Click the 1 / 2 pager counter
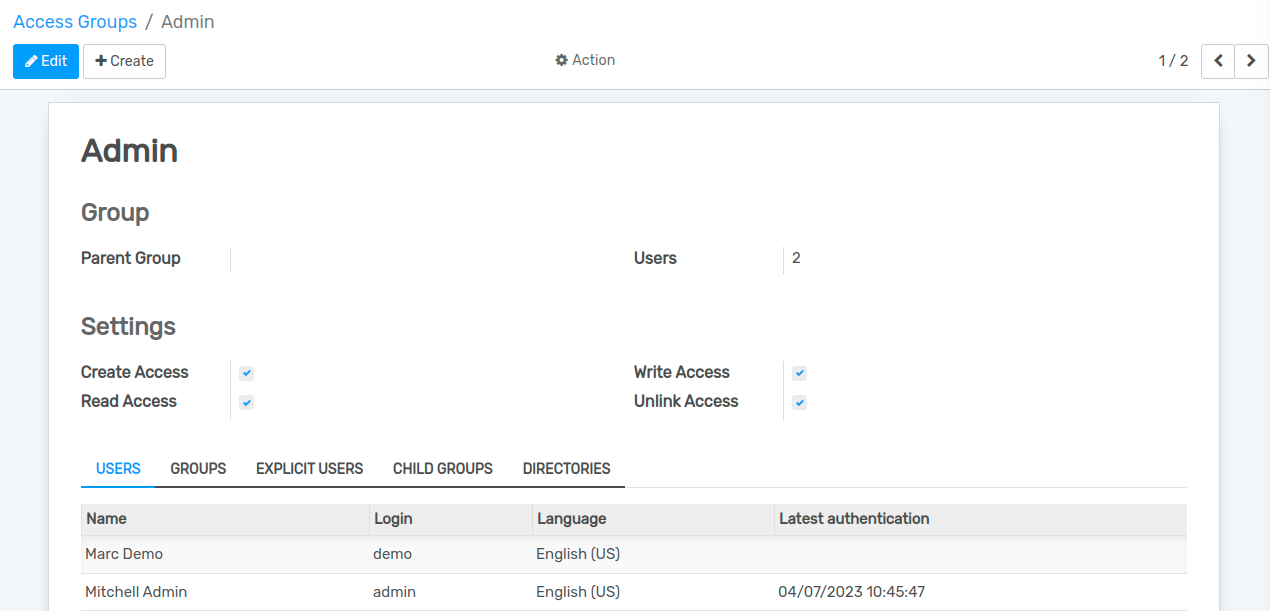This screenshot has width=1270, height=611. tap(1173, 61)
